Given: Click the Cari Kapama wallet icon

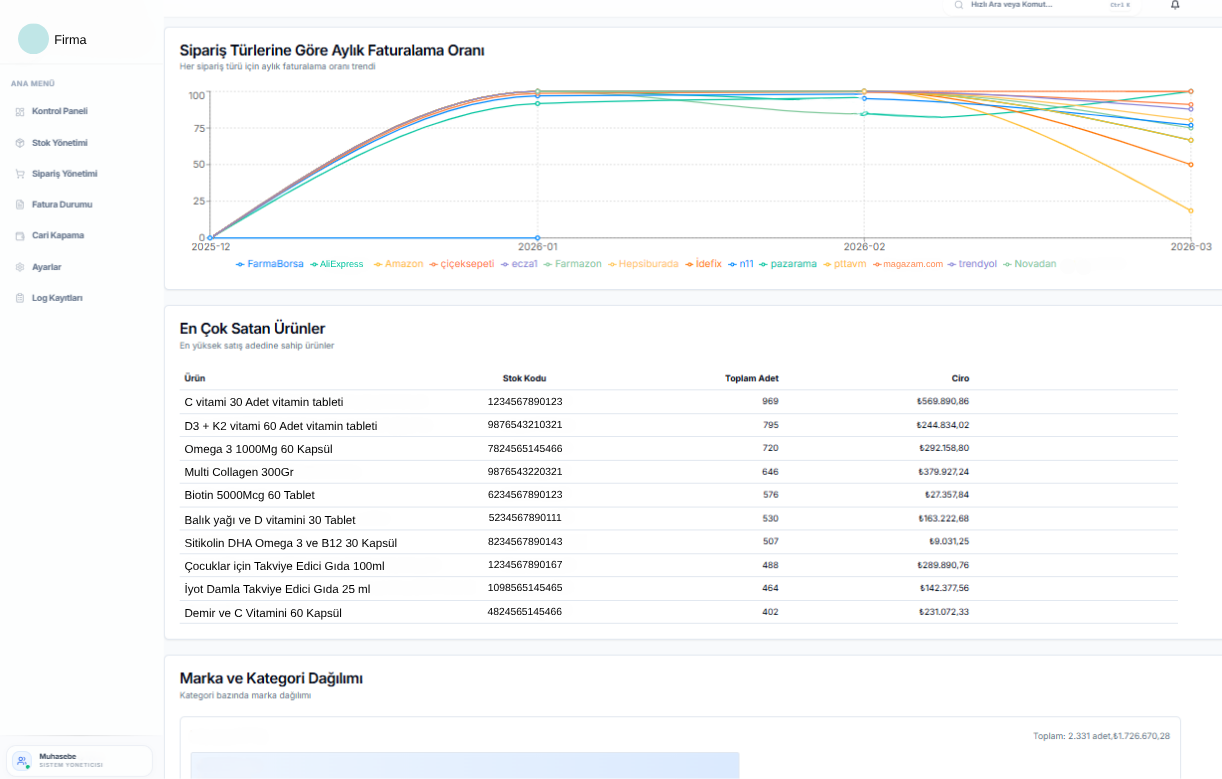Looking at the screenshot, I should (20, 236).
